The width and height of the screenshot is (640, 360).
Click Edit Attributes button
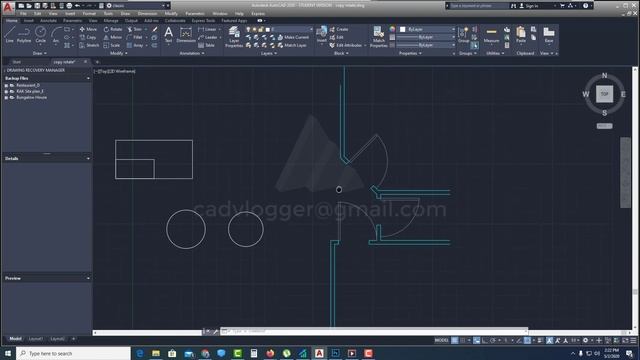tap(346, 45)
